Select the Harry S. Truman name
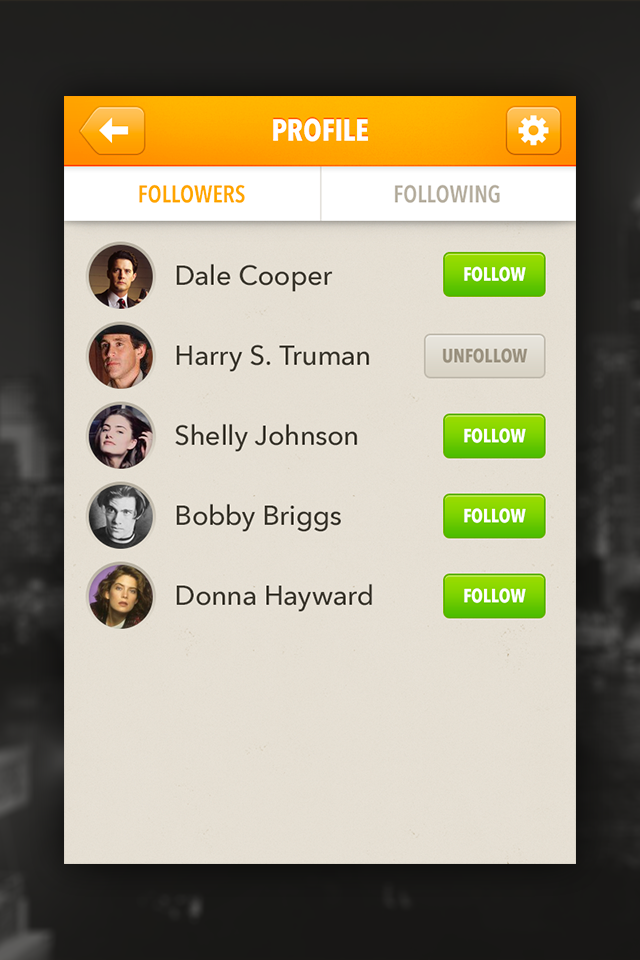640x960 pixels. click(x=273, y=356)
